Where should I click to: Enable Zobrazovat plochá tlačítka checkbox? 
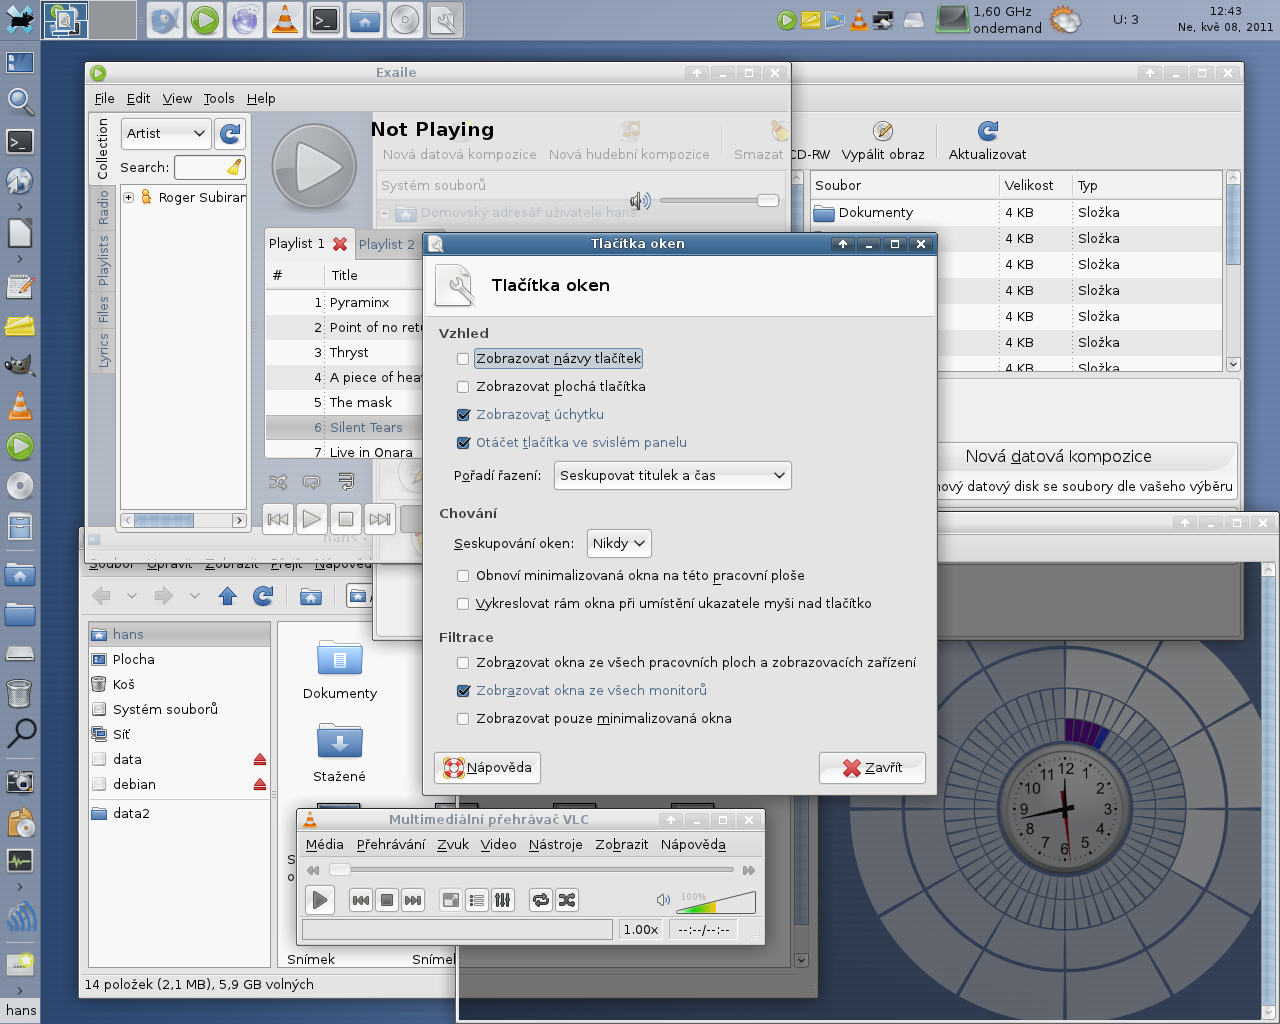click(x=463, y=387)
